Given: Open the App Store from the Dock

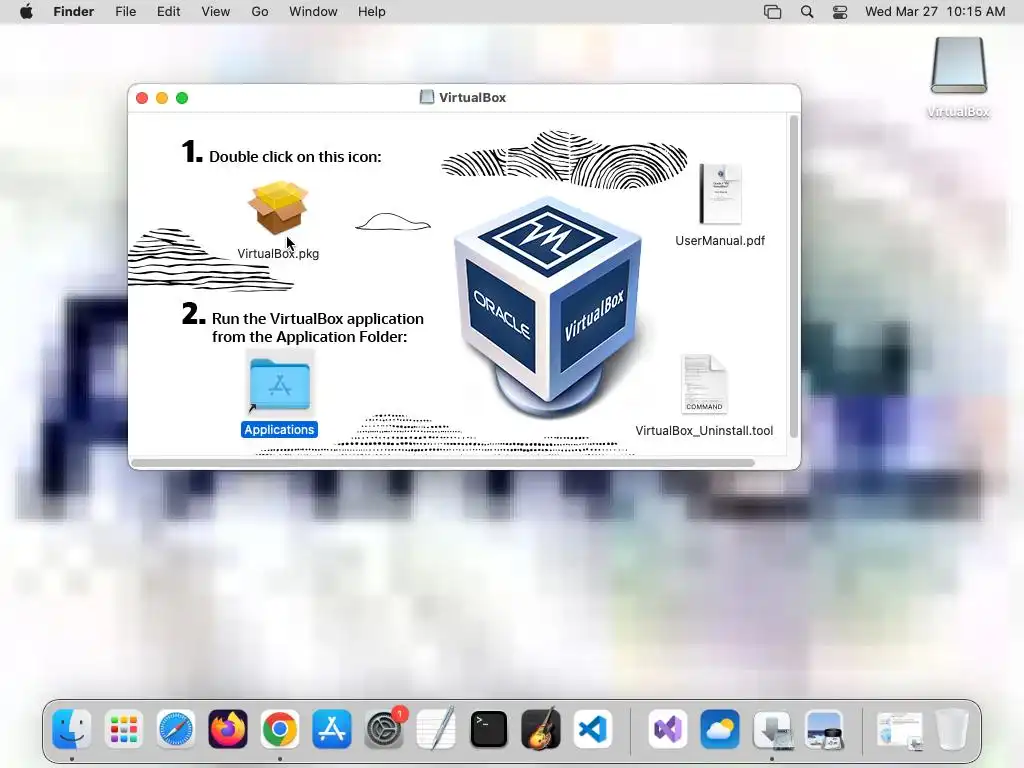Looking at the screenshot, I should (332, 729).
